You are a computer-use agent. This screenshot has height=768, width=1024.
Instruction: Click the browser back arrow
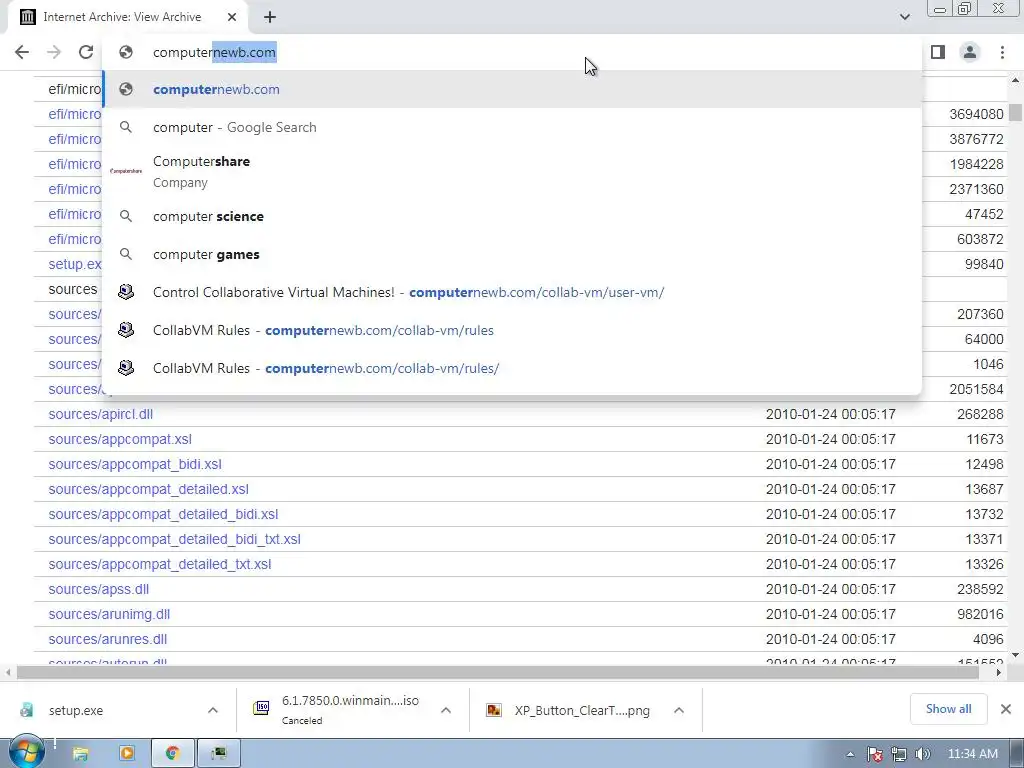point(22,52)
